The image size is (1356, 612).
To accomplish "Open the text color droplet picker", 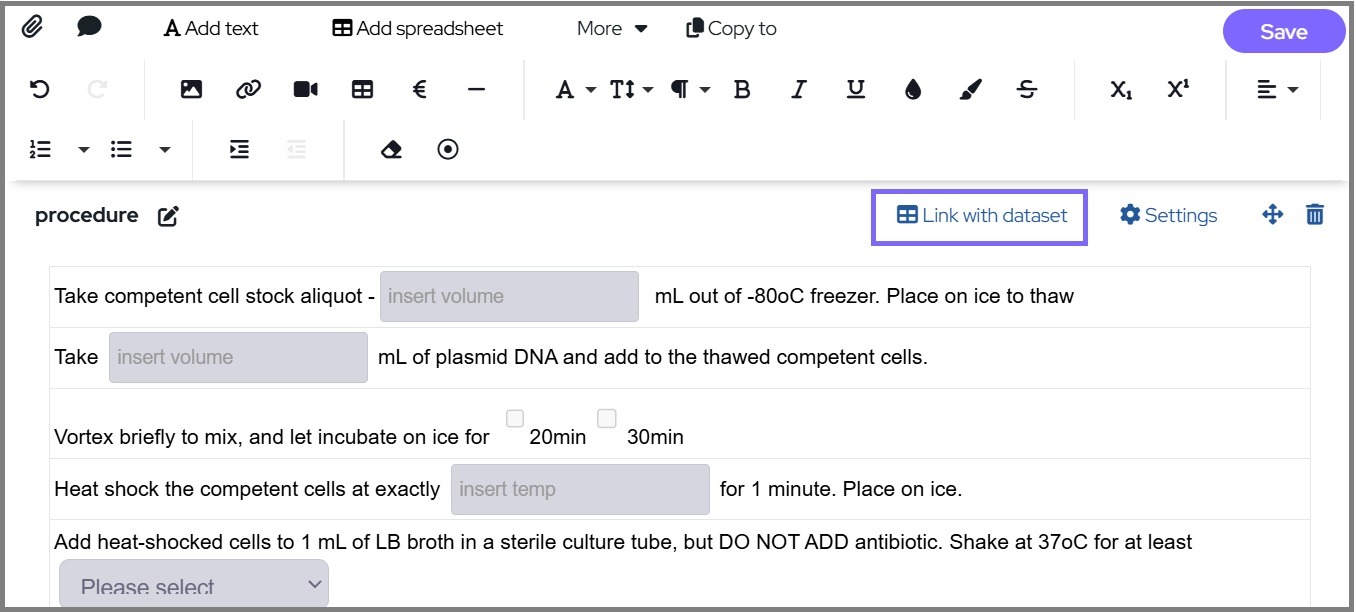I will 912,90.
